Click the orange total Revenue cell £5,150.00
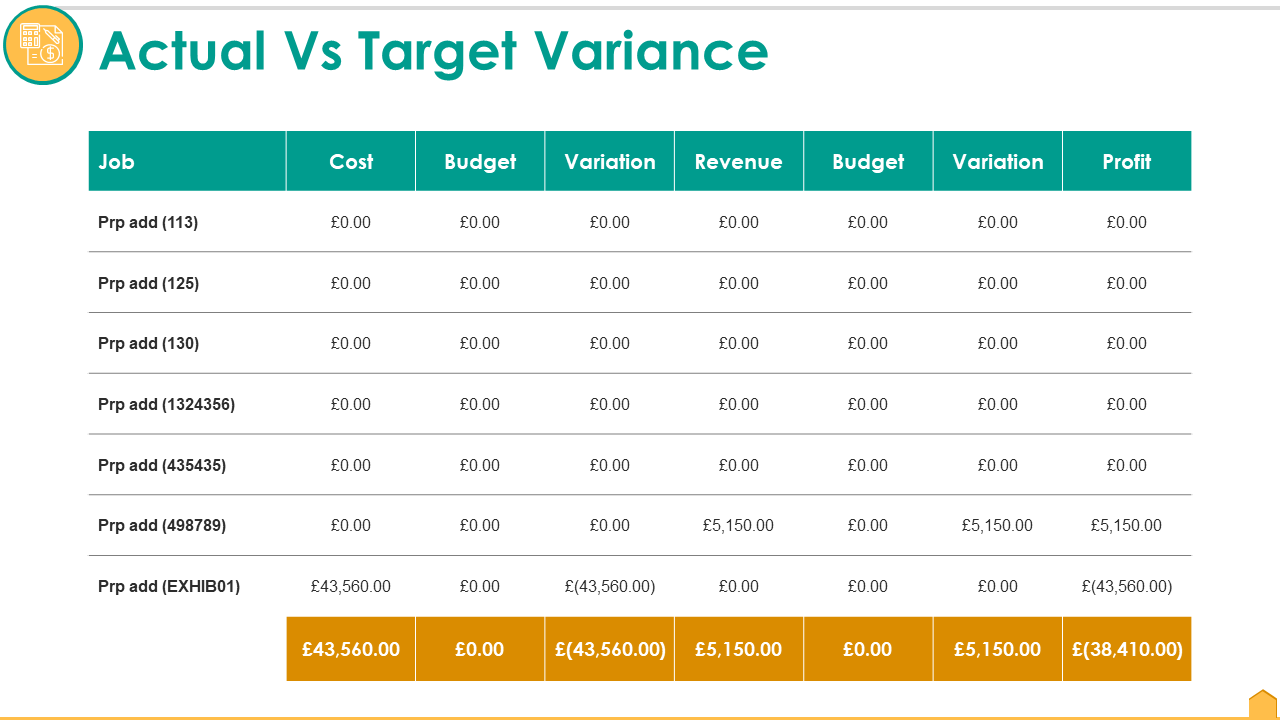 [x=739, y=649]
